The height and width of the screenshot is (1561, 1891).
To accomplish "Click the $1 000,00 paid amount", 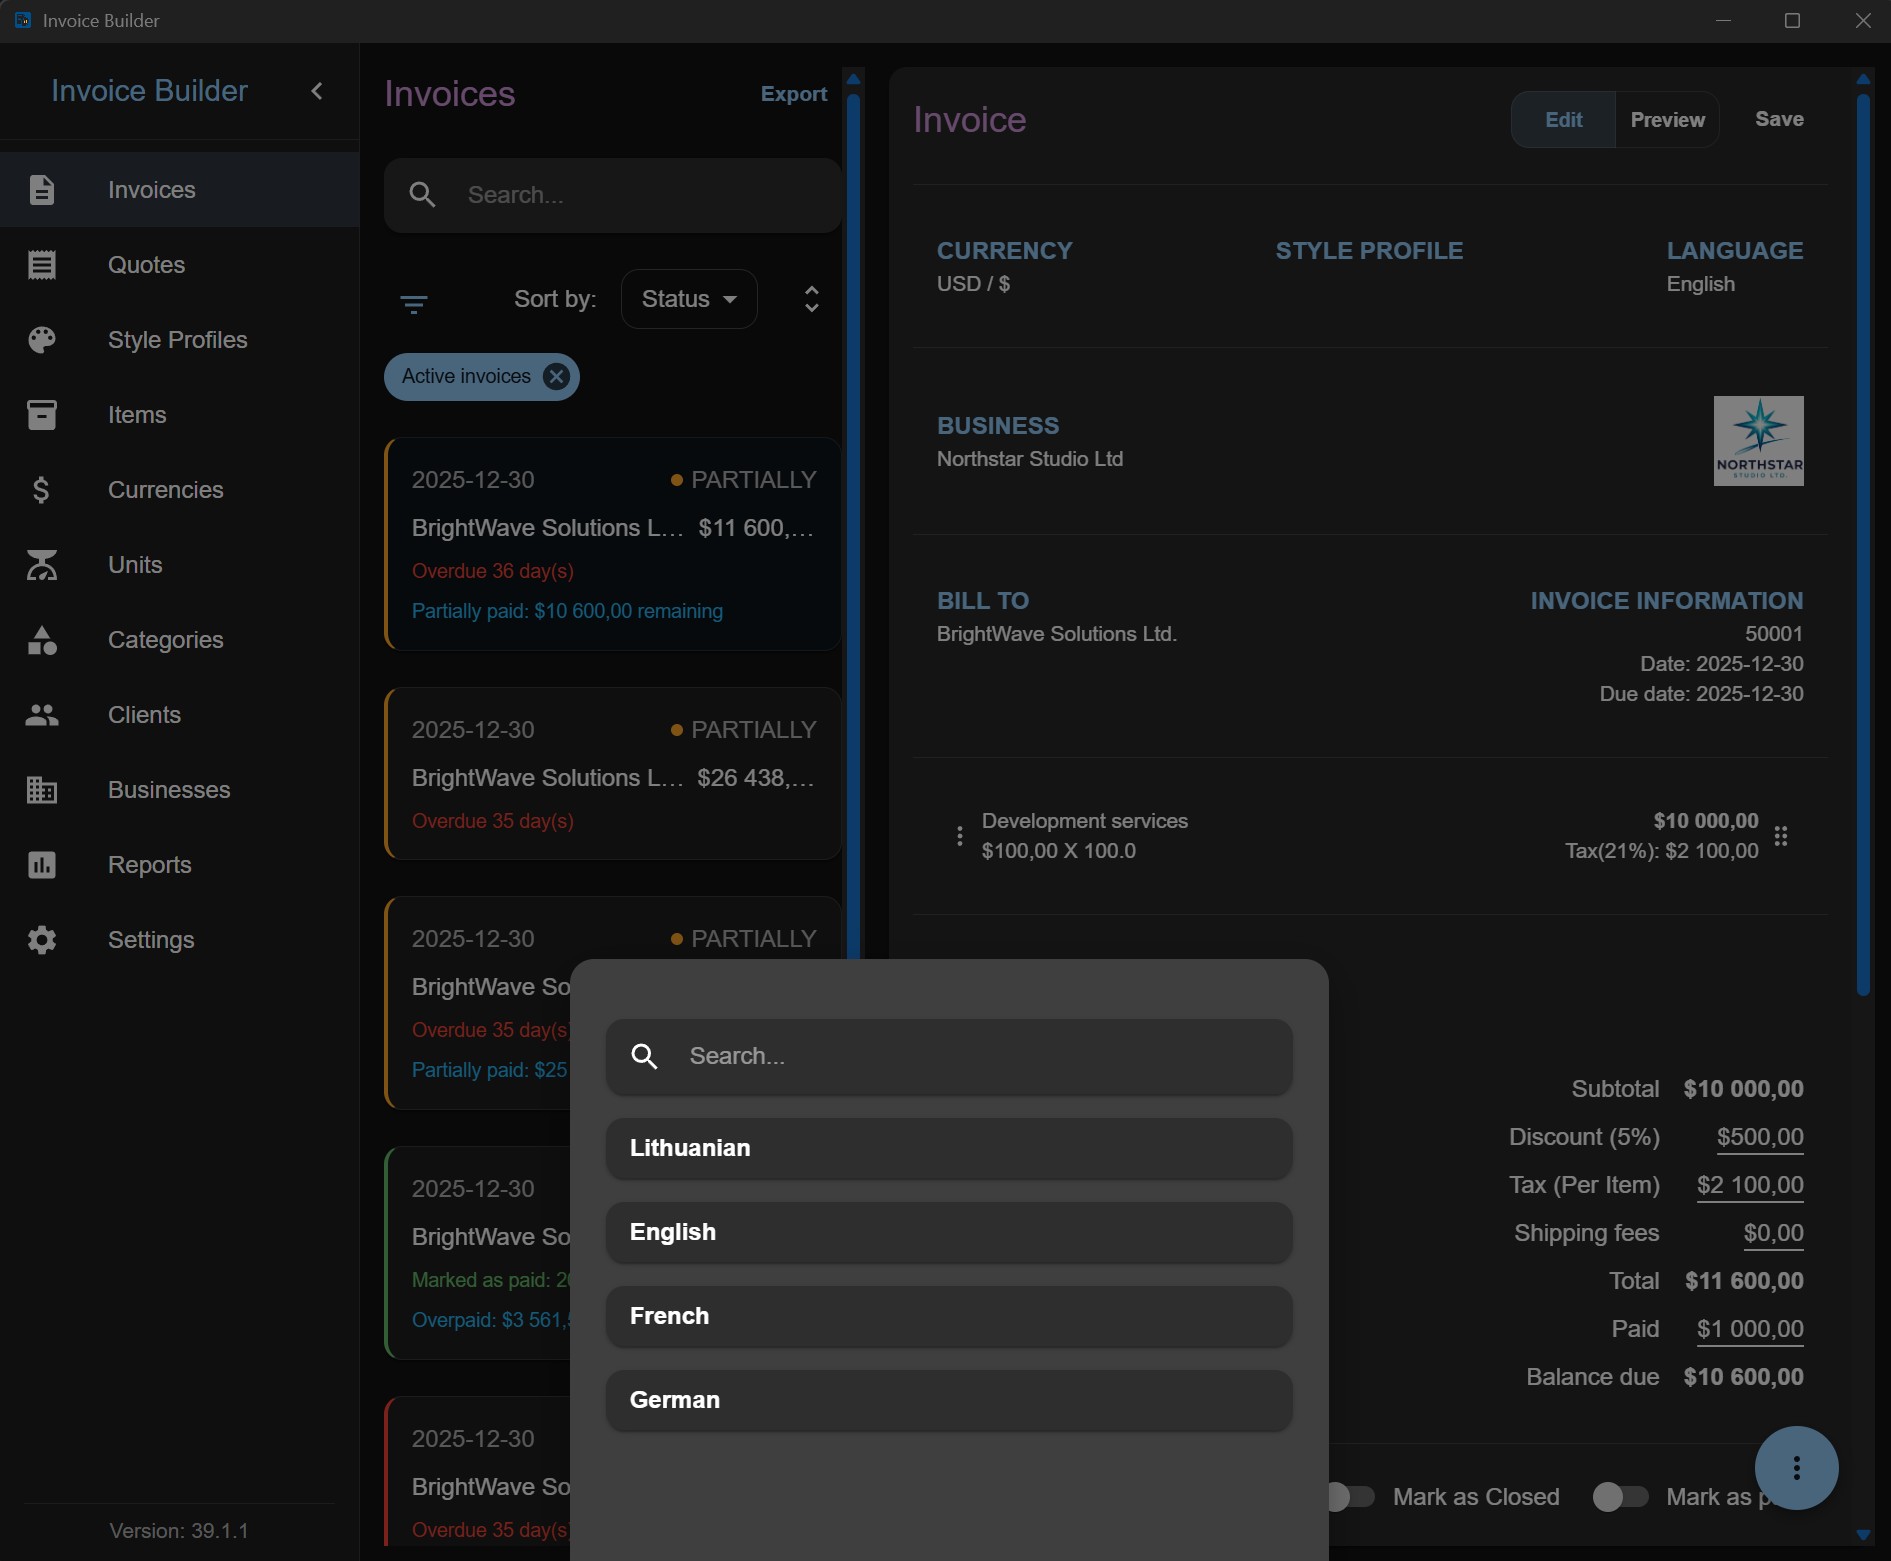I will 1750,1329.
